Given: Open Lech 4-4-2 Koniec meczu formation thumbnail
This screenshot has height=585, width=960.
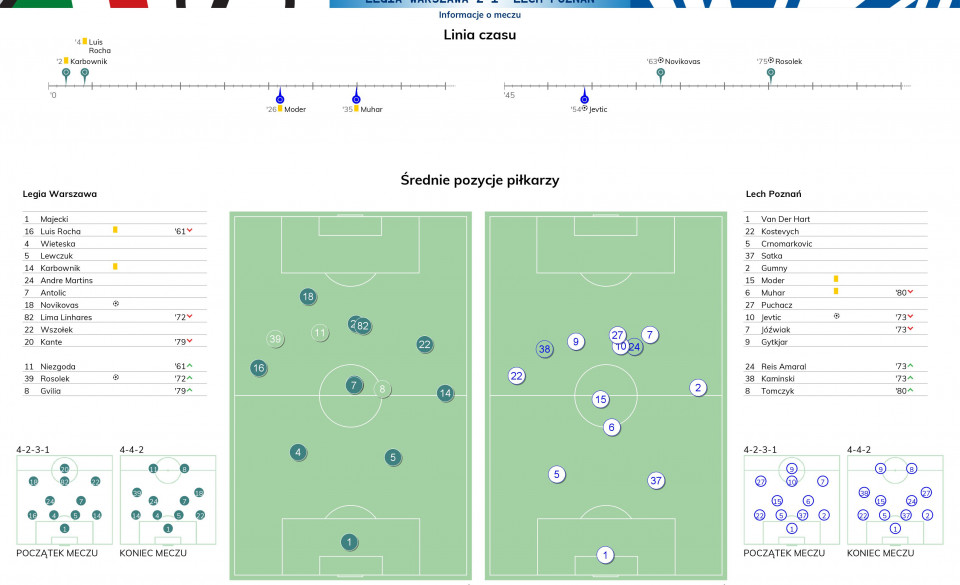Looking at the screenshot, I should [x=895, y=500].
